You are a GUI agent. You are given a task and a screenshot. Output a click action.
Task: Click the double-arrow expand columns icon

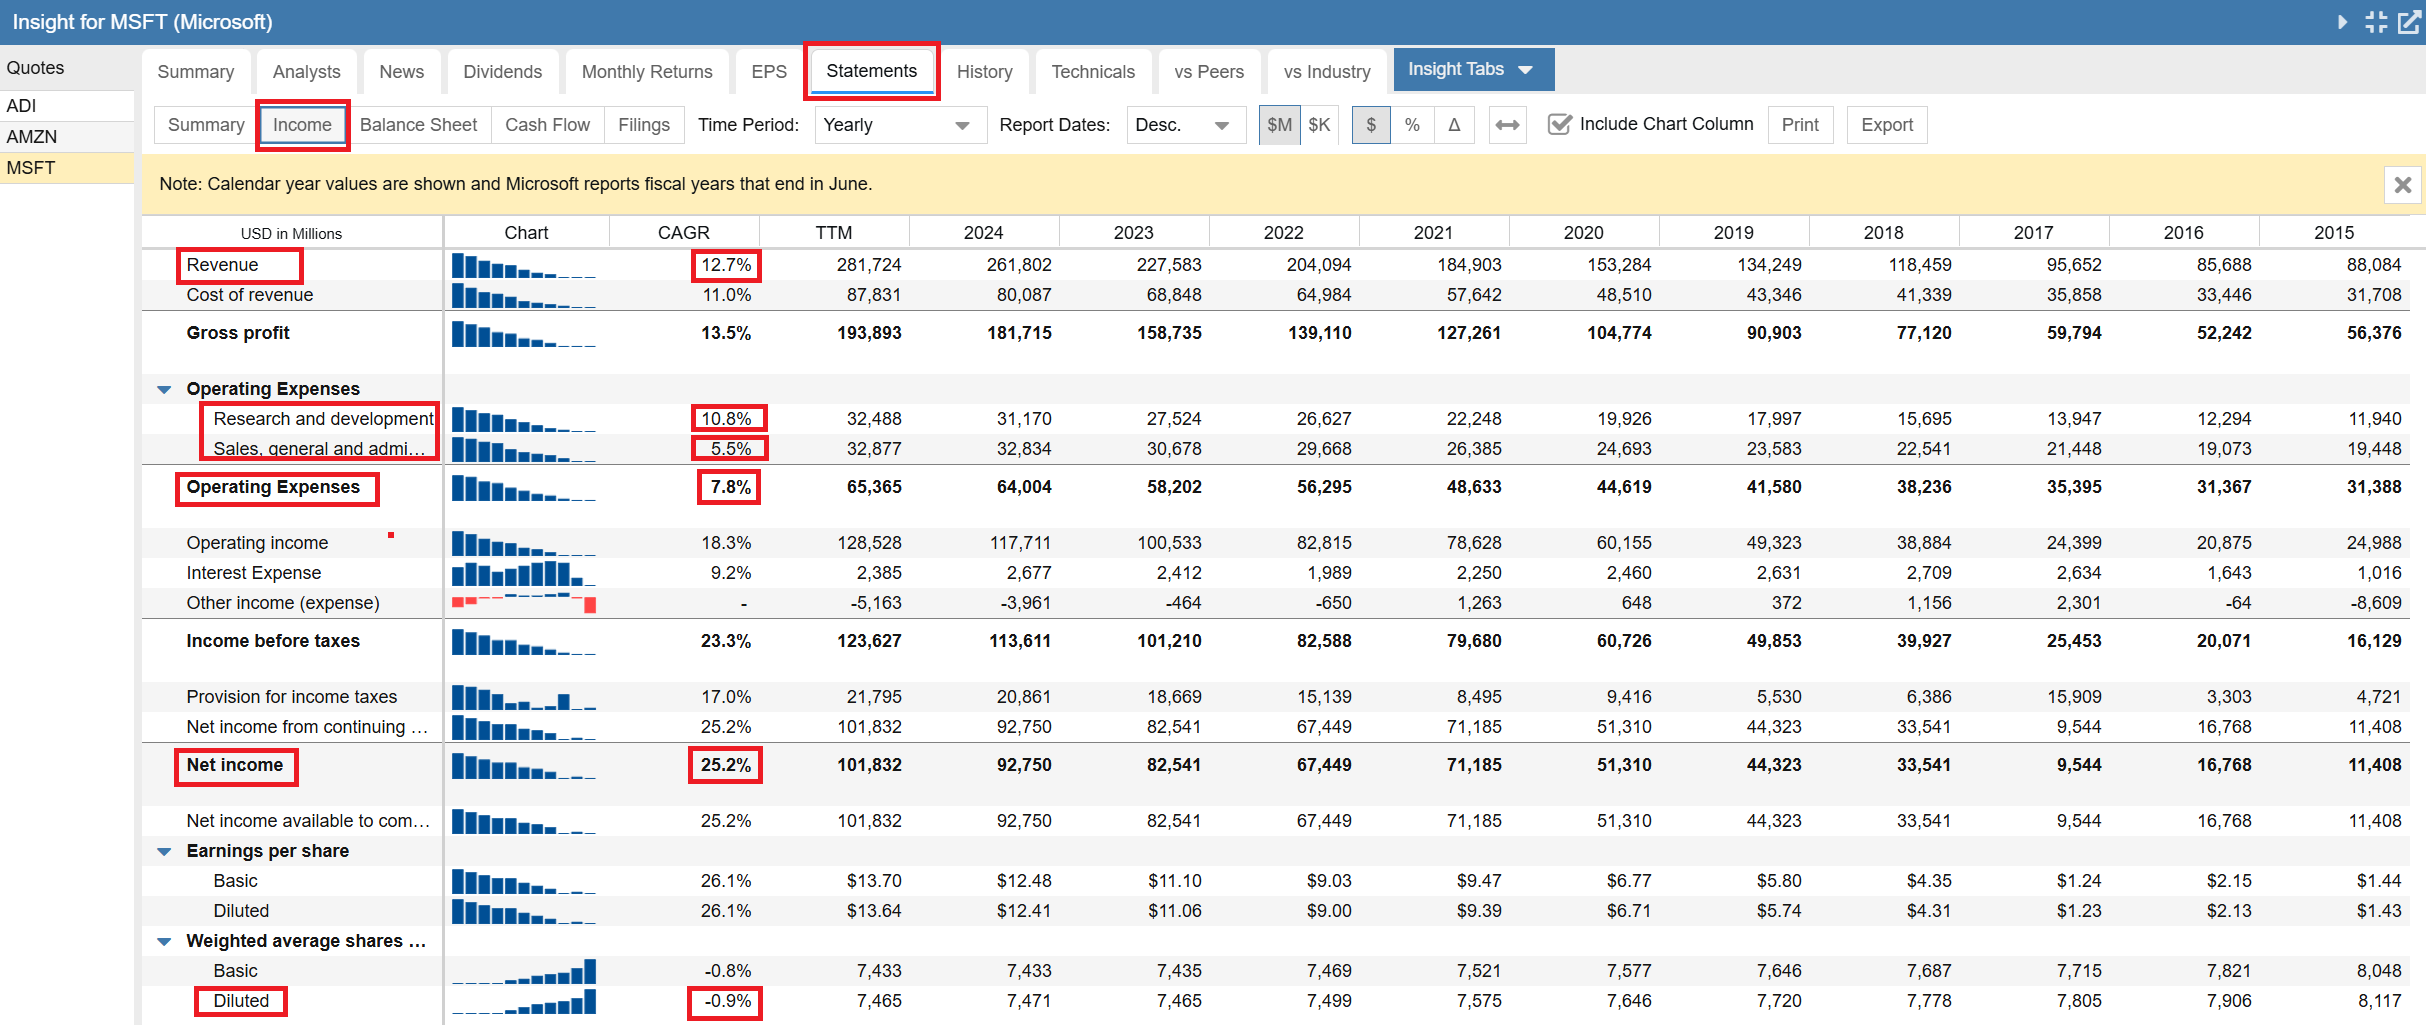pyautogui.click(x=1507, y=125)
